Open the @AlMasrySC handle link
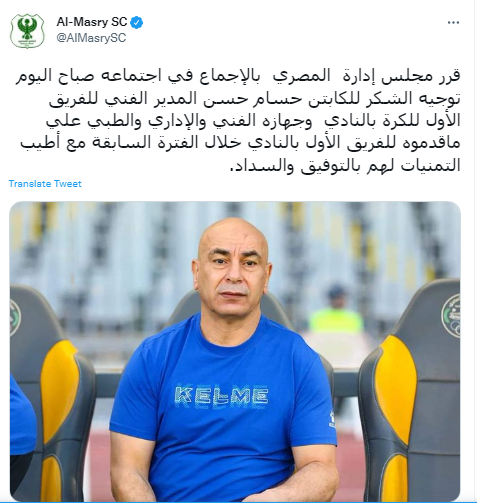 (x=91, y=38)
